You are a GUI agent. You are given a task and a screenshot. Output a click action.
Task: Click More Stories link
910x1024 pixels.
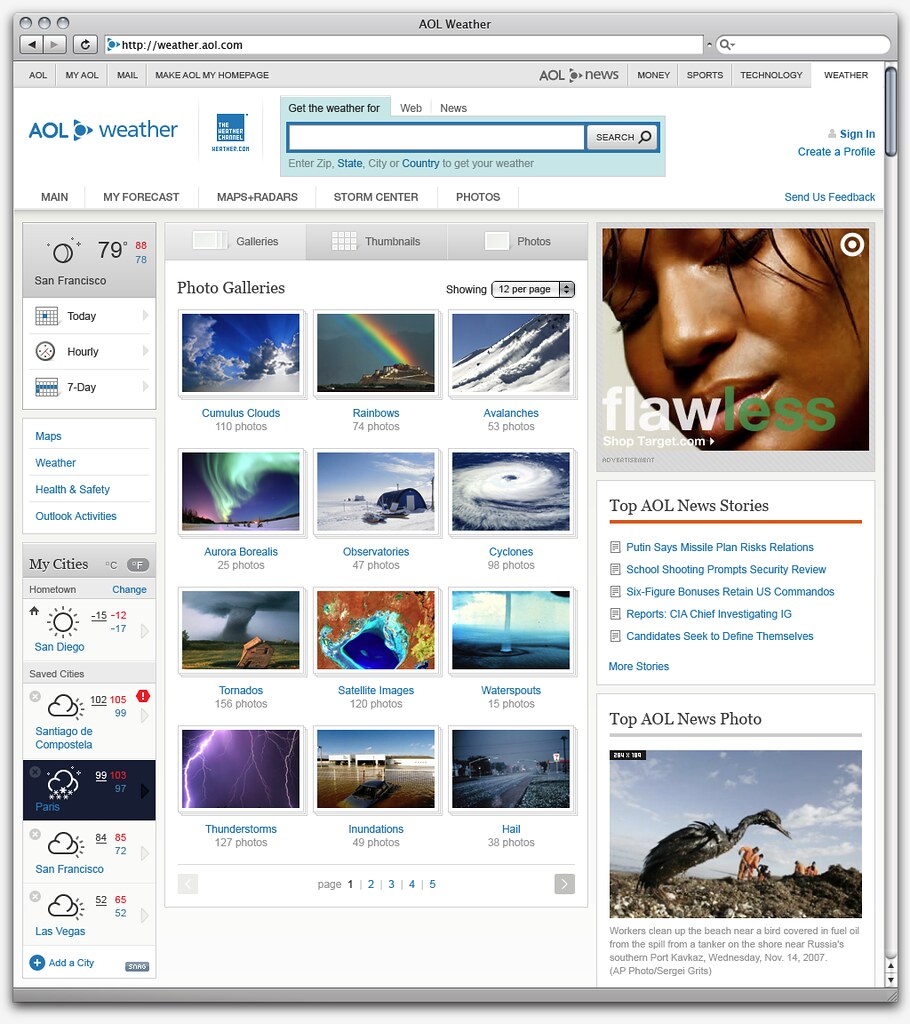(x=639, y=666)
